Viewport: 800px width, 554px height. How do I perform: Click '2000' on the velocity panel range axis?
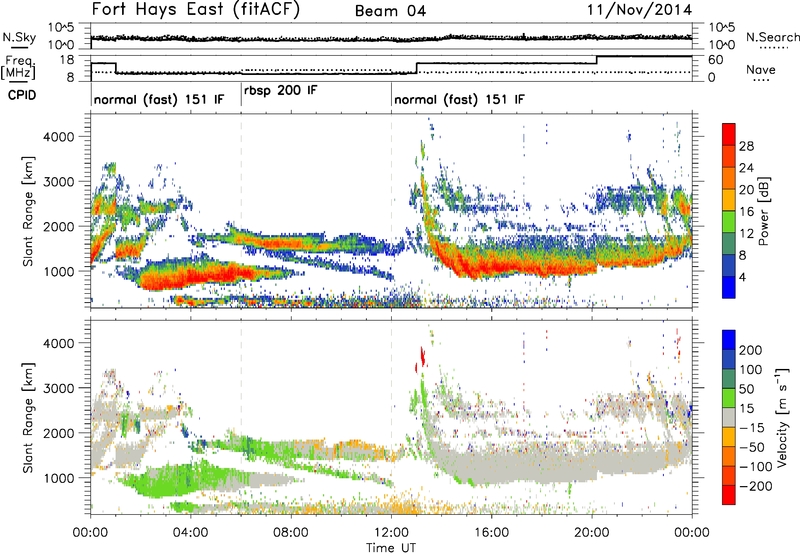pyautogui.click(x=58, y=433)
